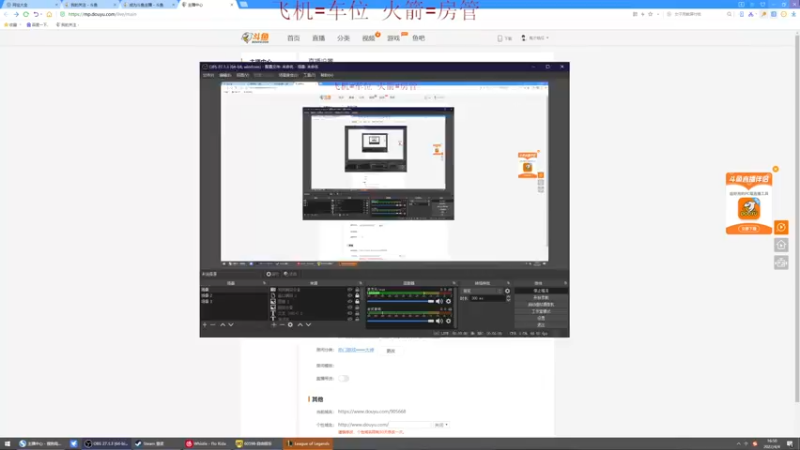Move the source down in Sources panel

(x=308, y=325)
